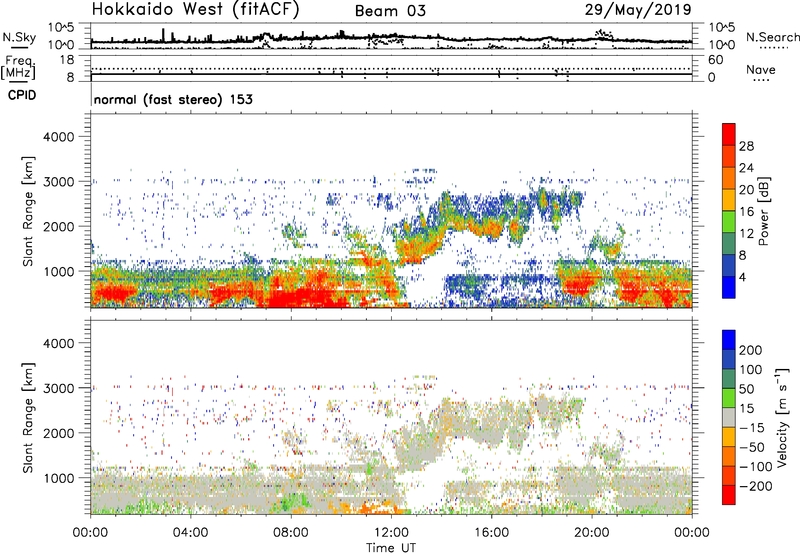
Task: Click the 'N.Search' legend label
Action: coord(772,37)
